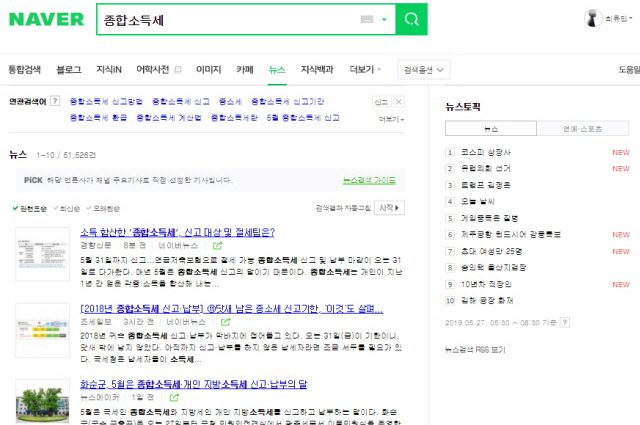Open thumbnail of the third news article
The width and height of the screenshot is (640, 425).
(x=41, y=401)
